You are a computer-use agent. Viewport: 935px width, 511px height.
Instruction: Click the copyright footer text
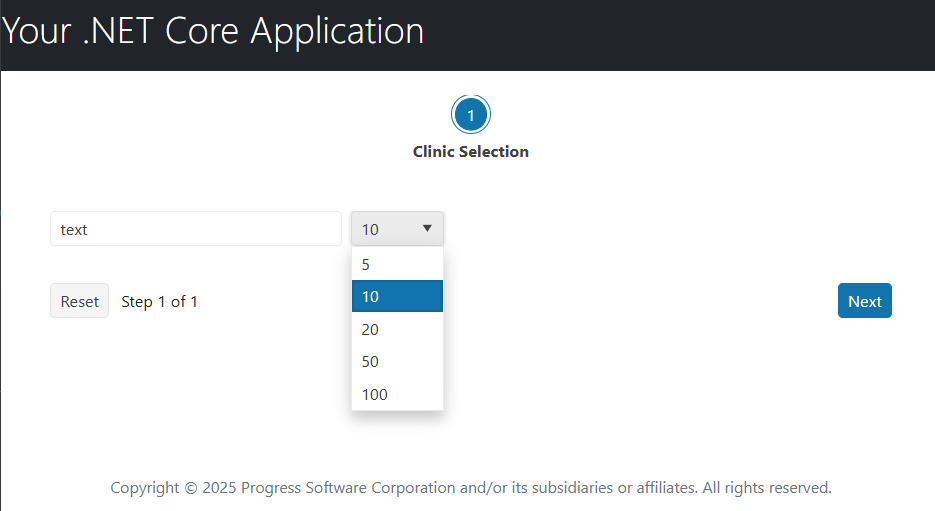point(471,488)
